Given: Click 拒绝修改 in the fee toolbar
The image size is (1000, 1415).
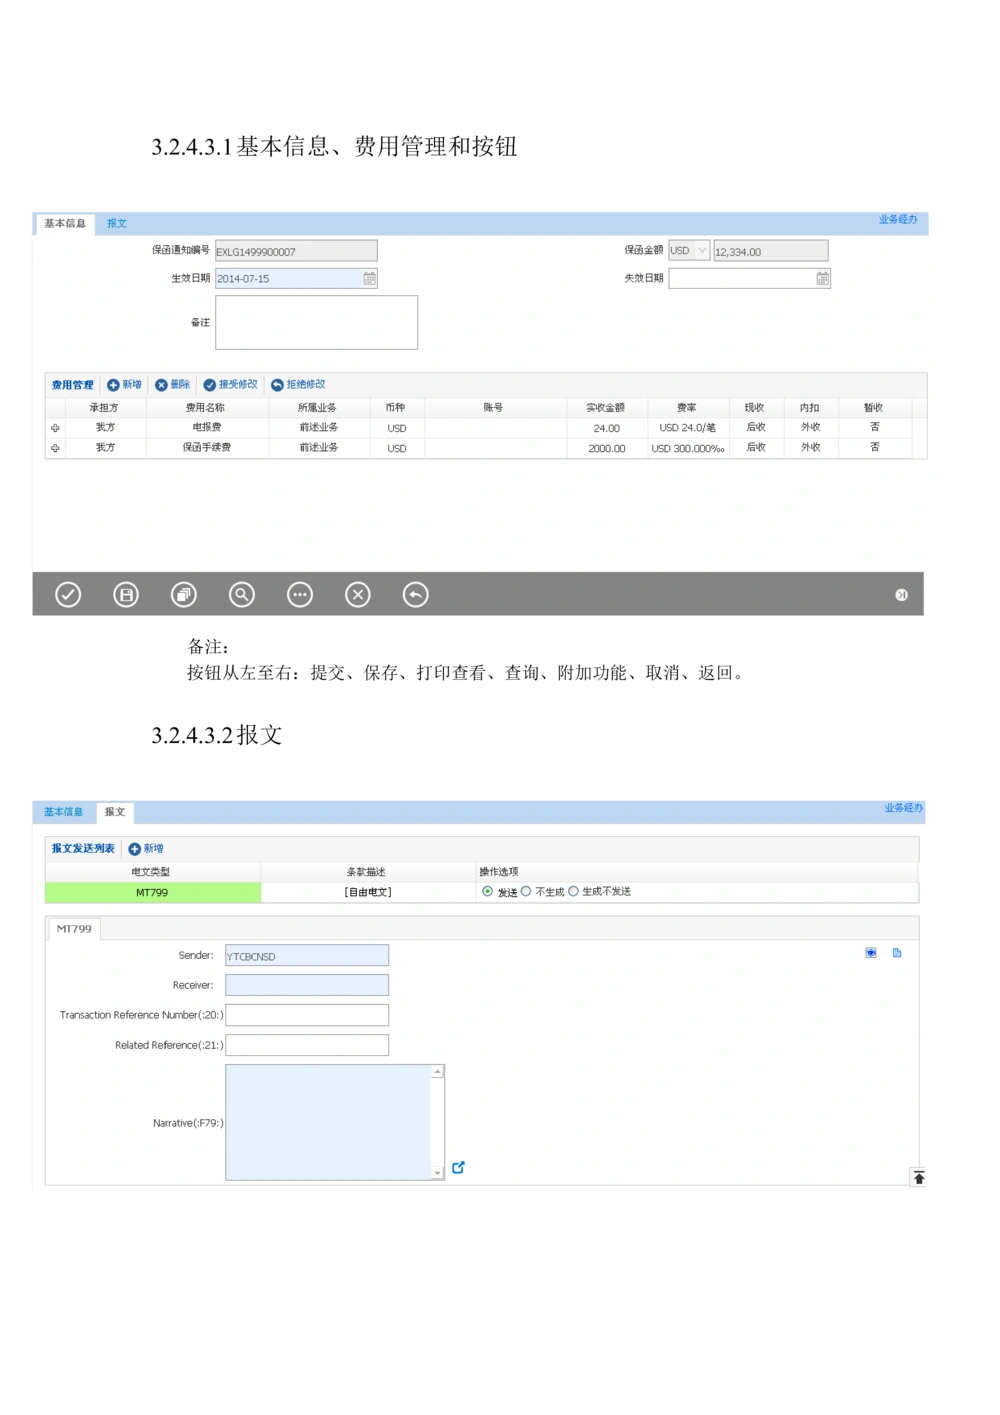Looking at the screenshot, I should tap(298, 385).
